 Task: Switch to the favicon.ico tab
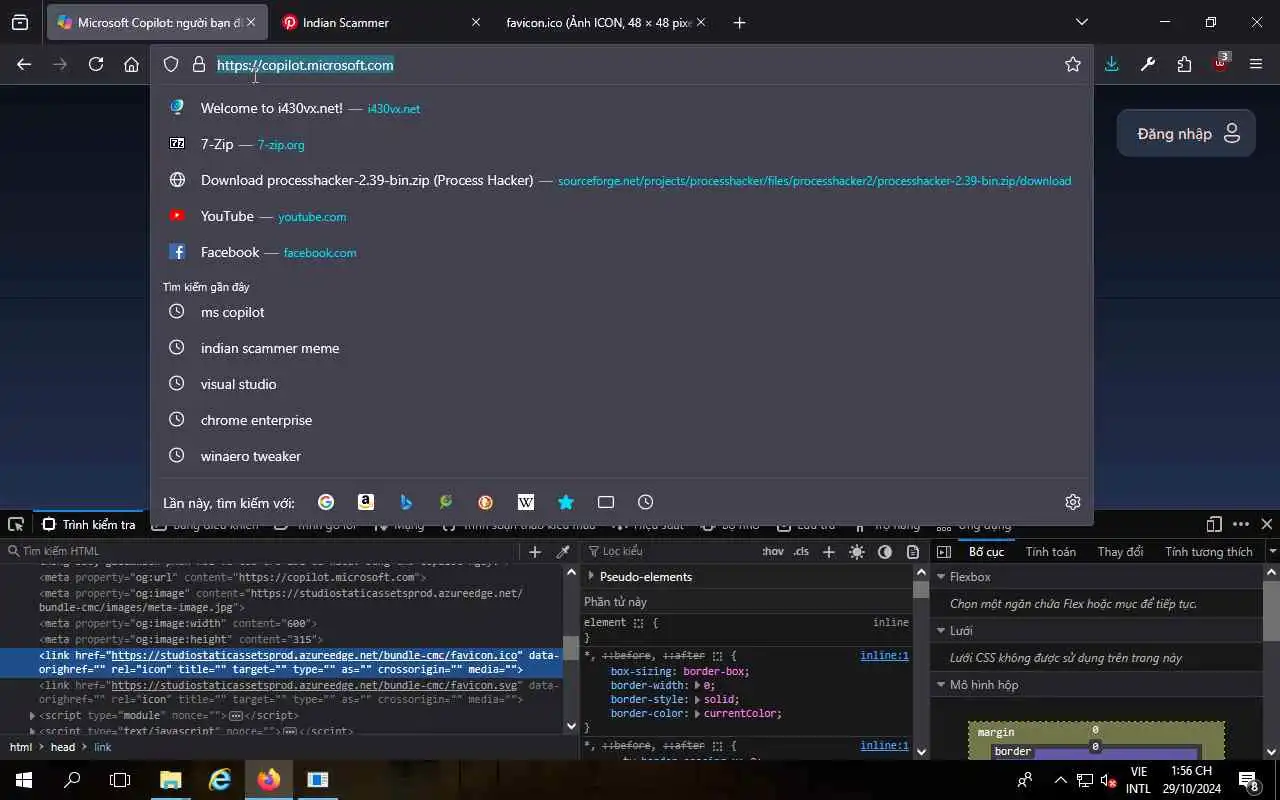[606, 22]
